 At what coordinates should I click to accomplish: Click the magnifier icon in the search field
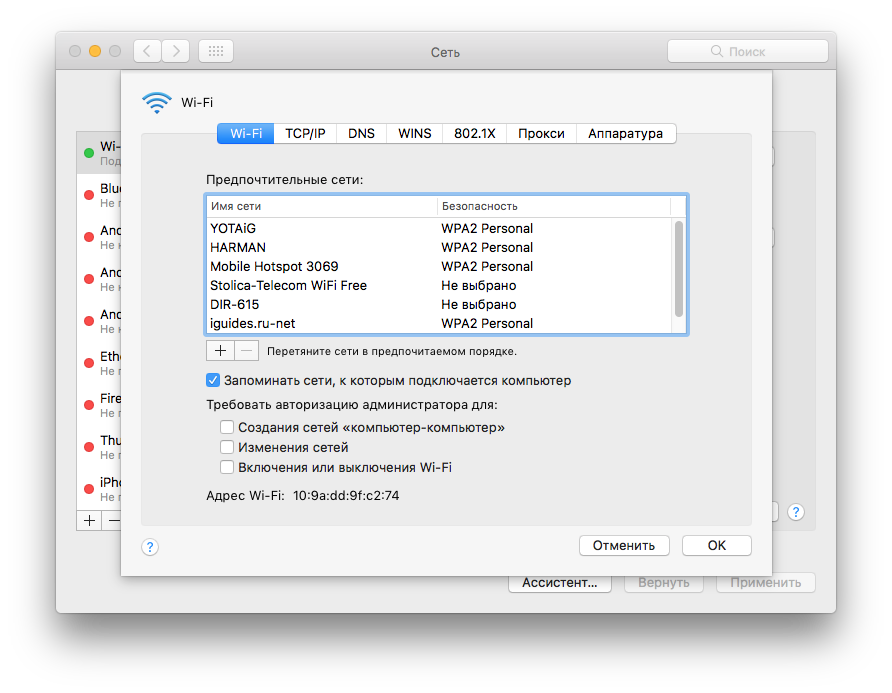coord(717,51)
